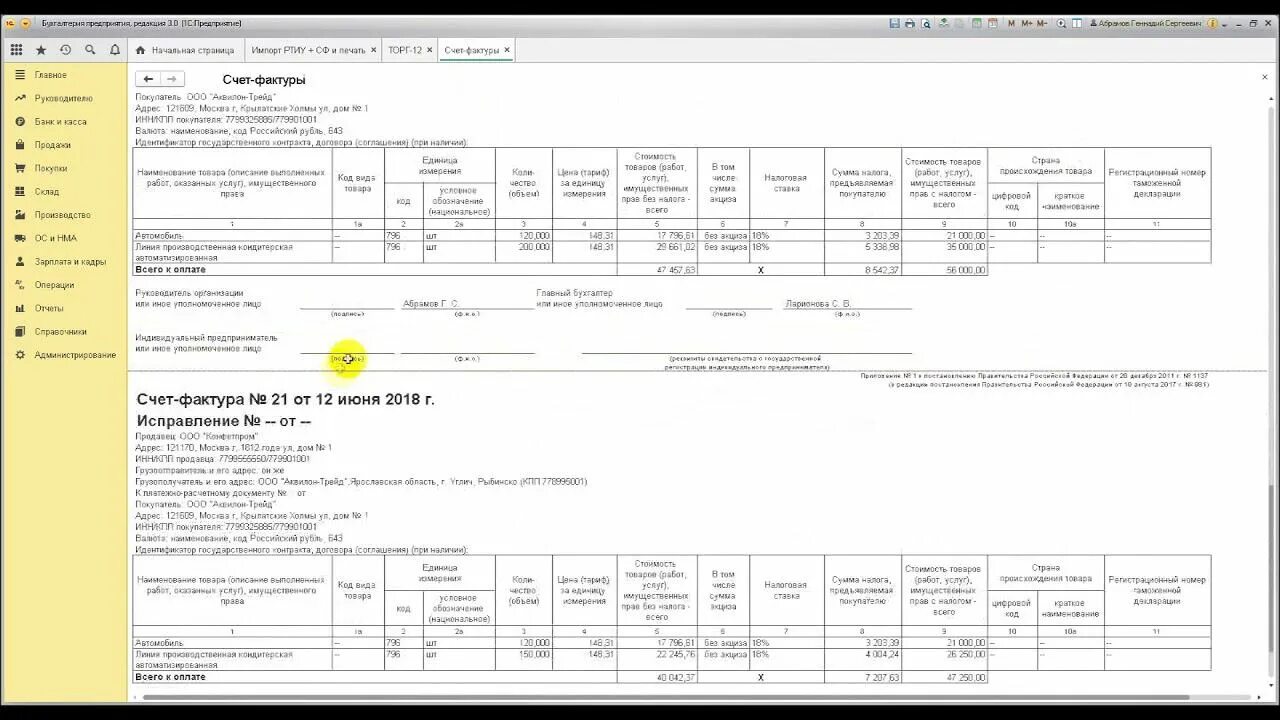Toggle the split window panels icon
Screen dimensions: 1280x720
(1076, 23)
